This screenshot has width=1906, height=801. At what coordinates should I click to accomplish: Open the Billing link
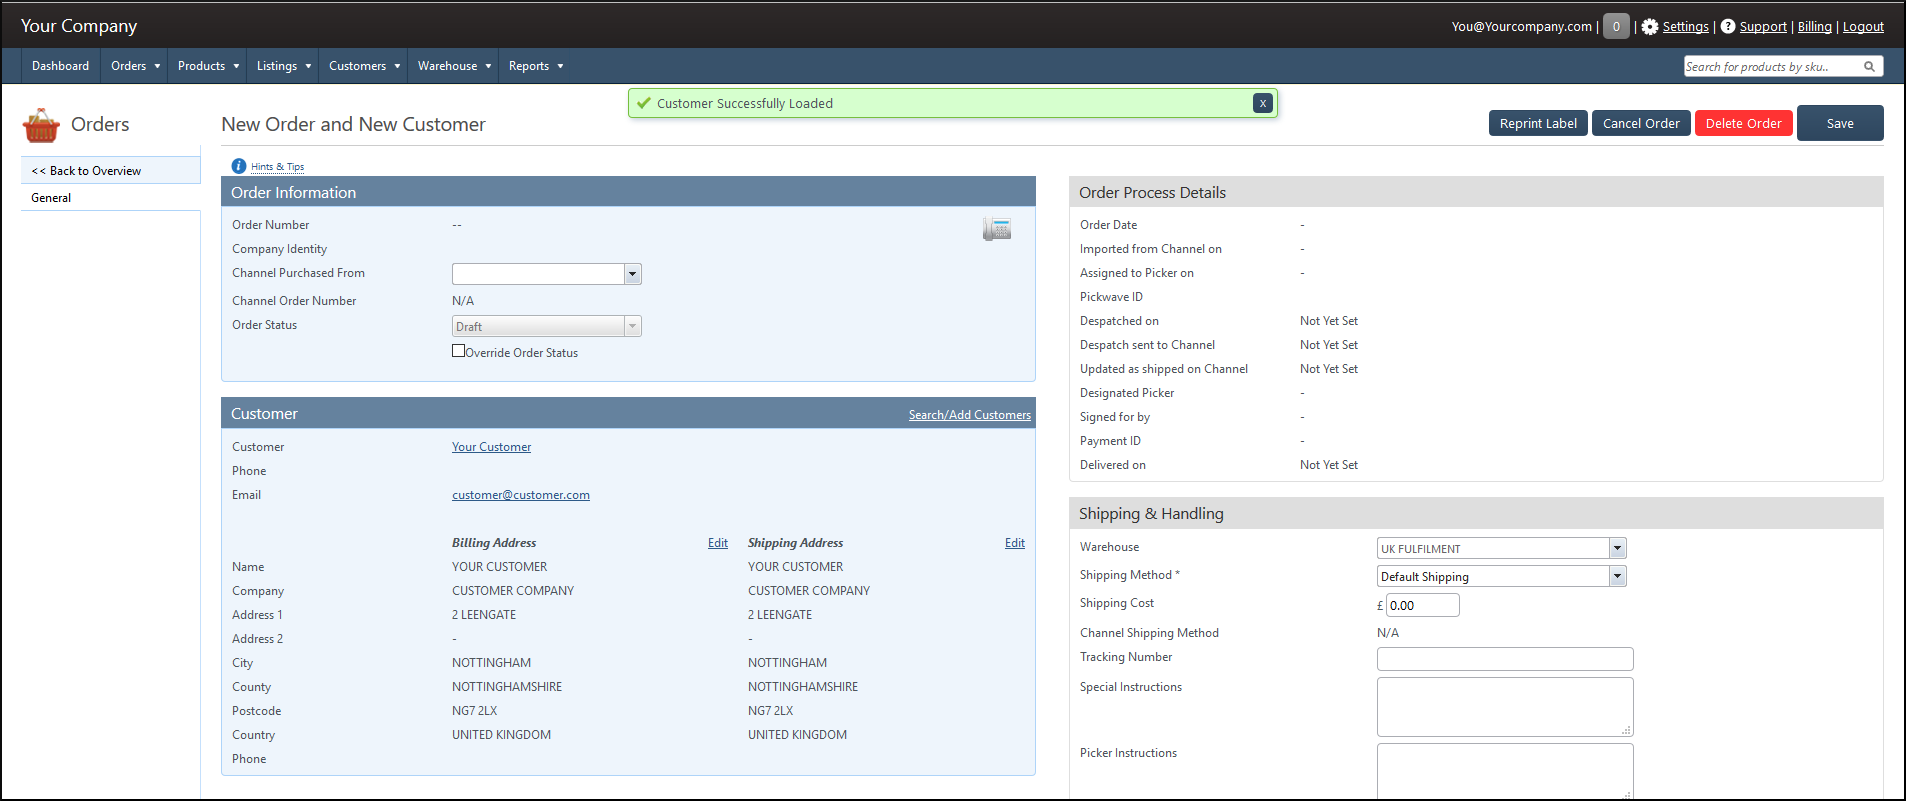[1814, 27]
